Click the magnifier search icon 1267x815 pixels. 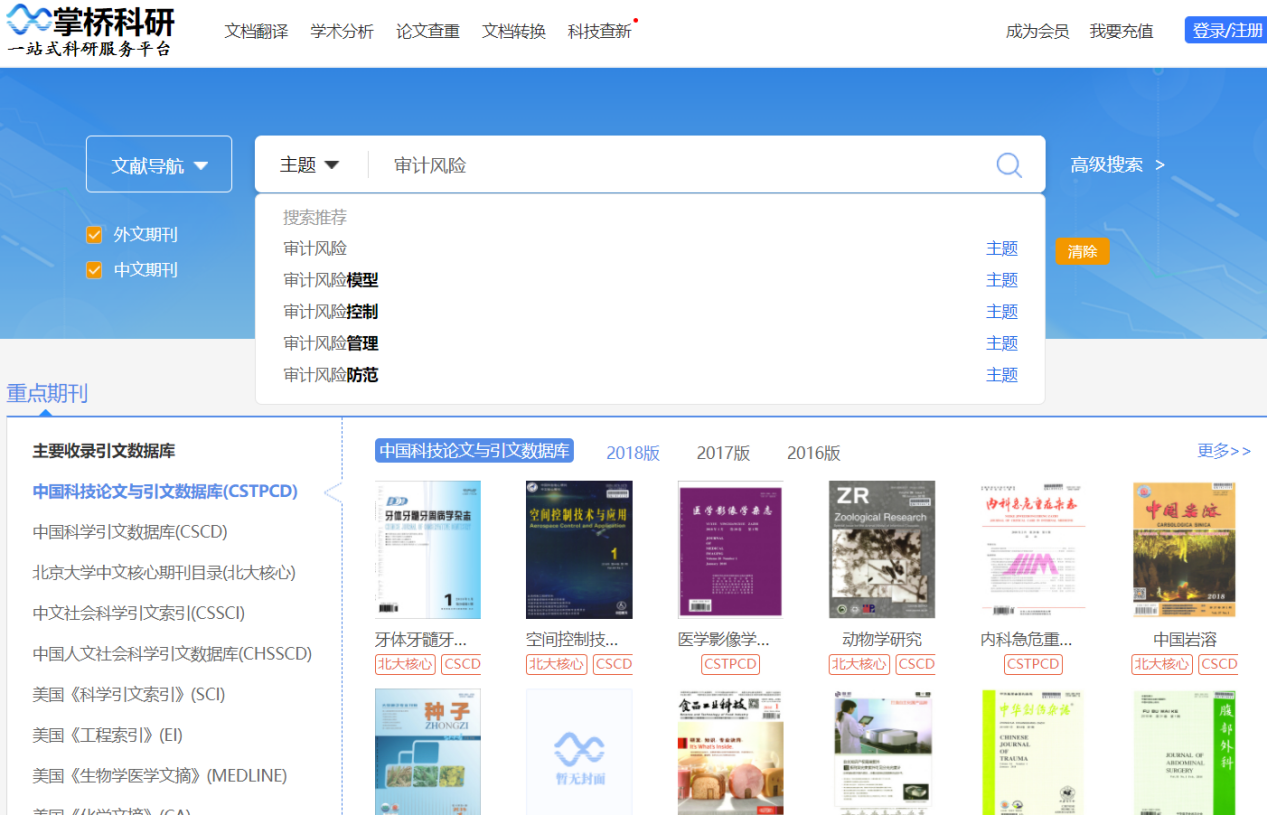[1009, 165]
